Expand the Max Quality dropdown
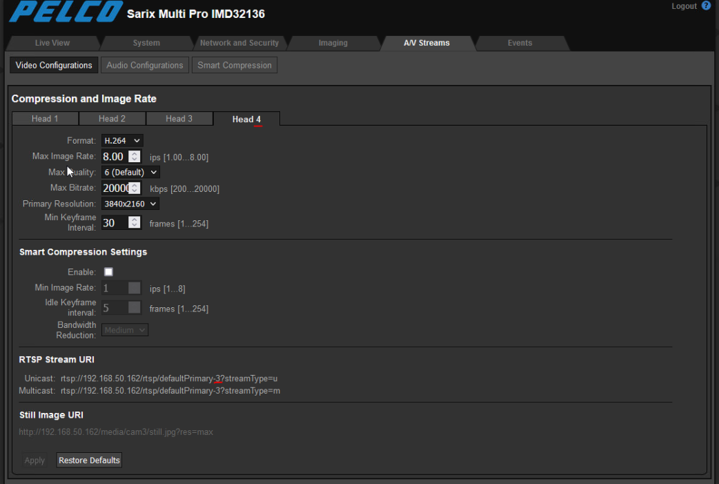The height and width of the screenshot is (484, 719). pos(130,172)
